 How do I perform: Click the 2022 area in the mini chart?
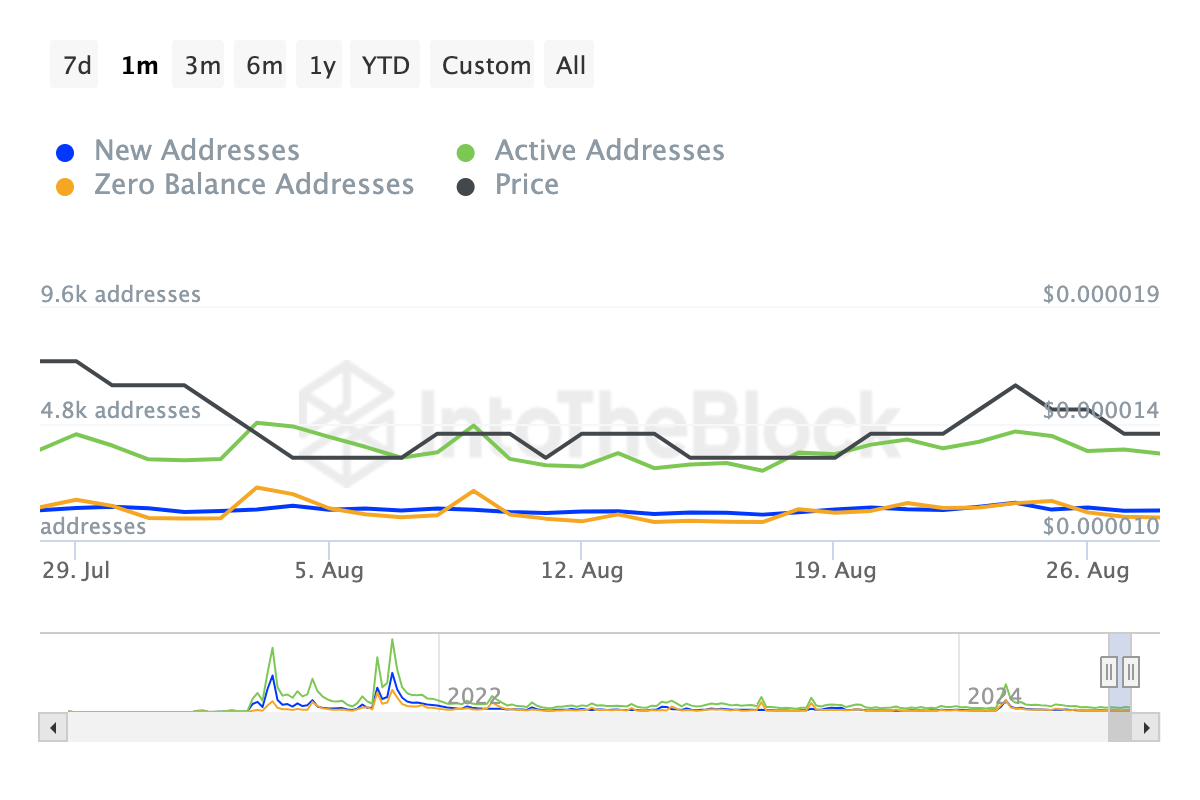(476, 695)
